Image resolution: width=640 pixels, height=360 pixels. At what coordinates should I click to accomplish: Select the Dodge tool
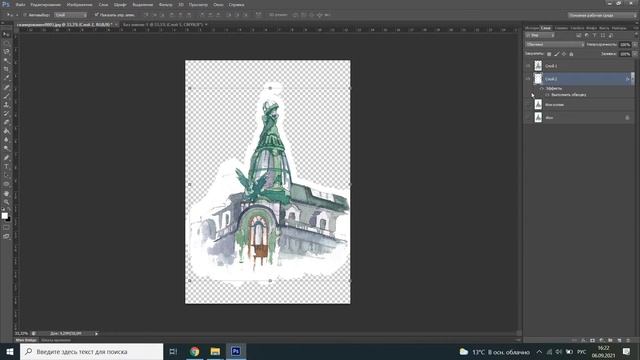pos(6,148)
